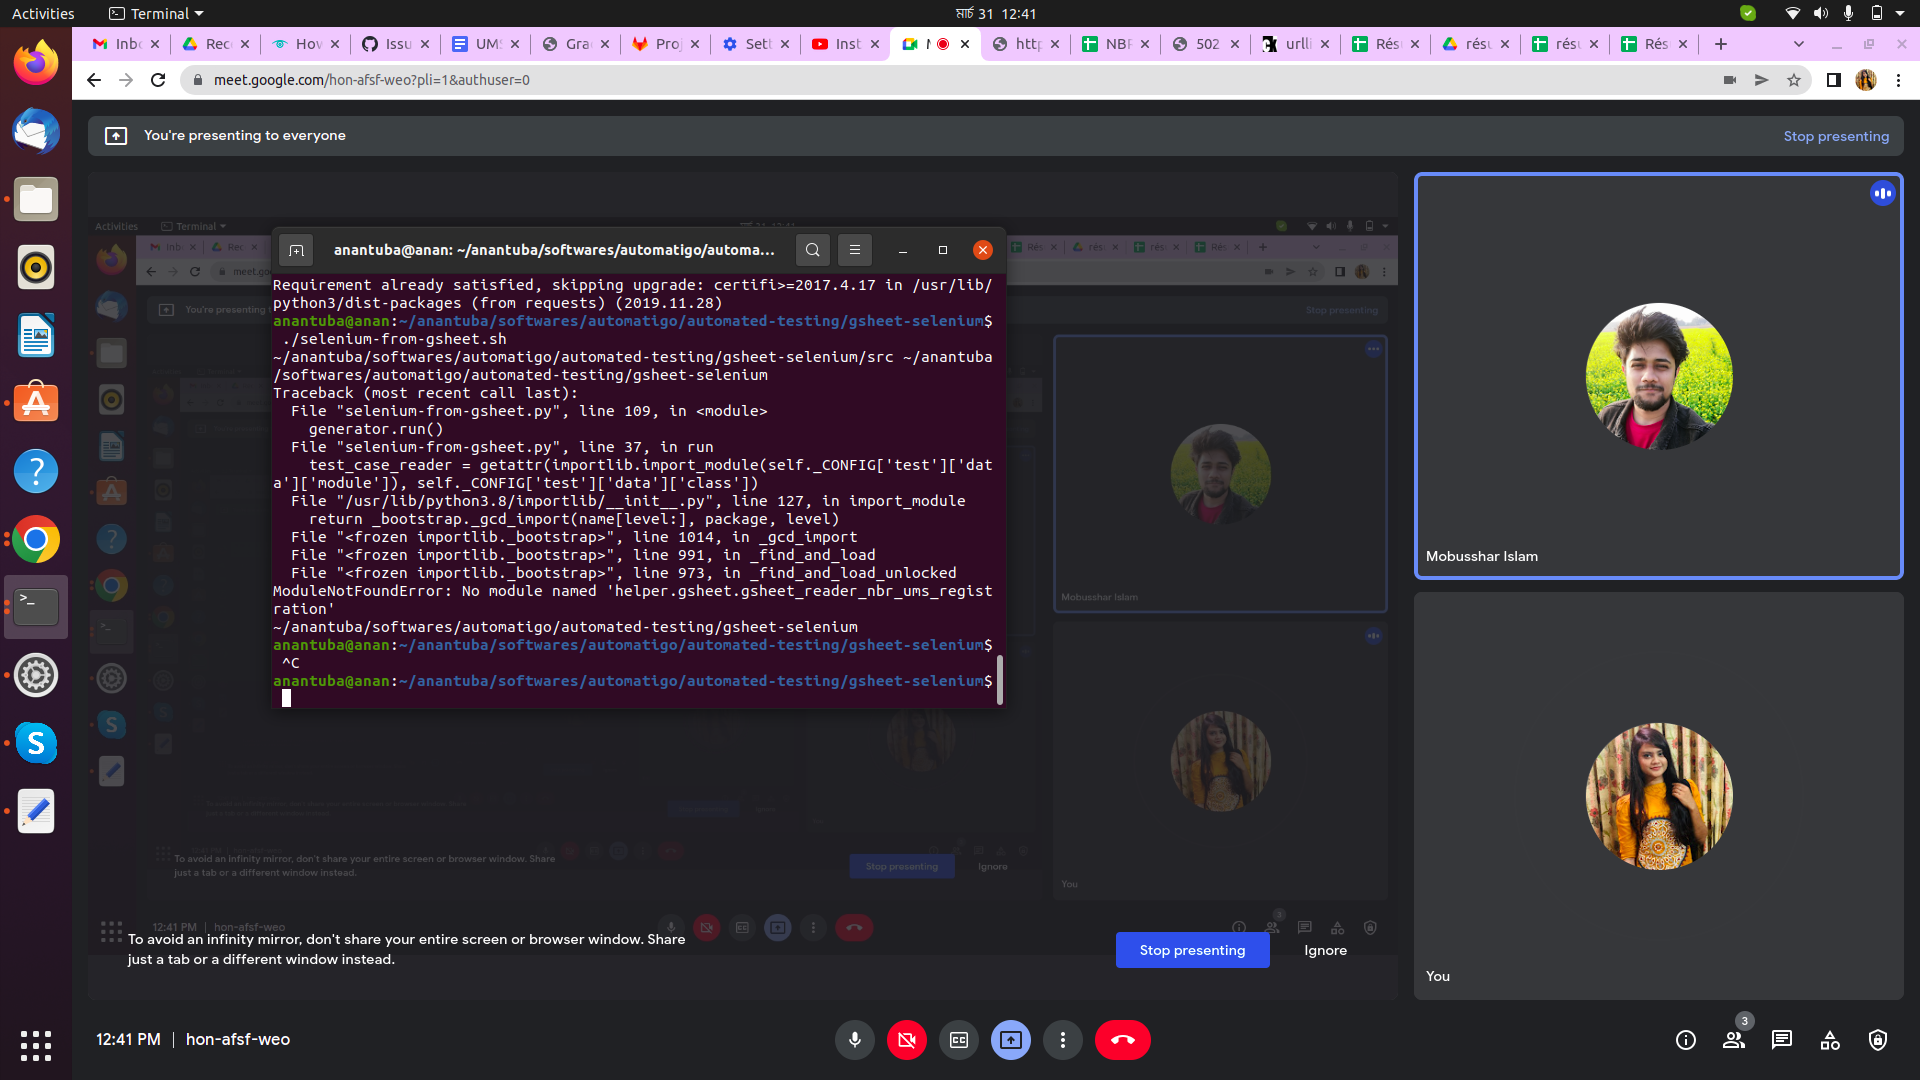Image resolution: width=1920 pixels, height=1080 pixels.
Task: Select the You video tile
Action: [1658, 796]
